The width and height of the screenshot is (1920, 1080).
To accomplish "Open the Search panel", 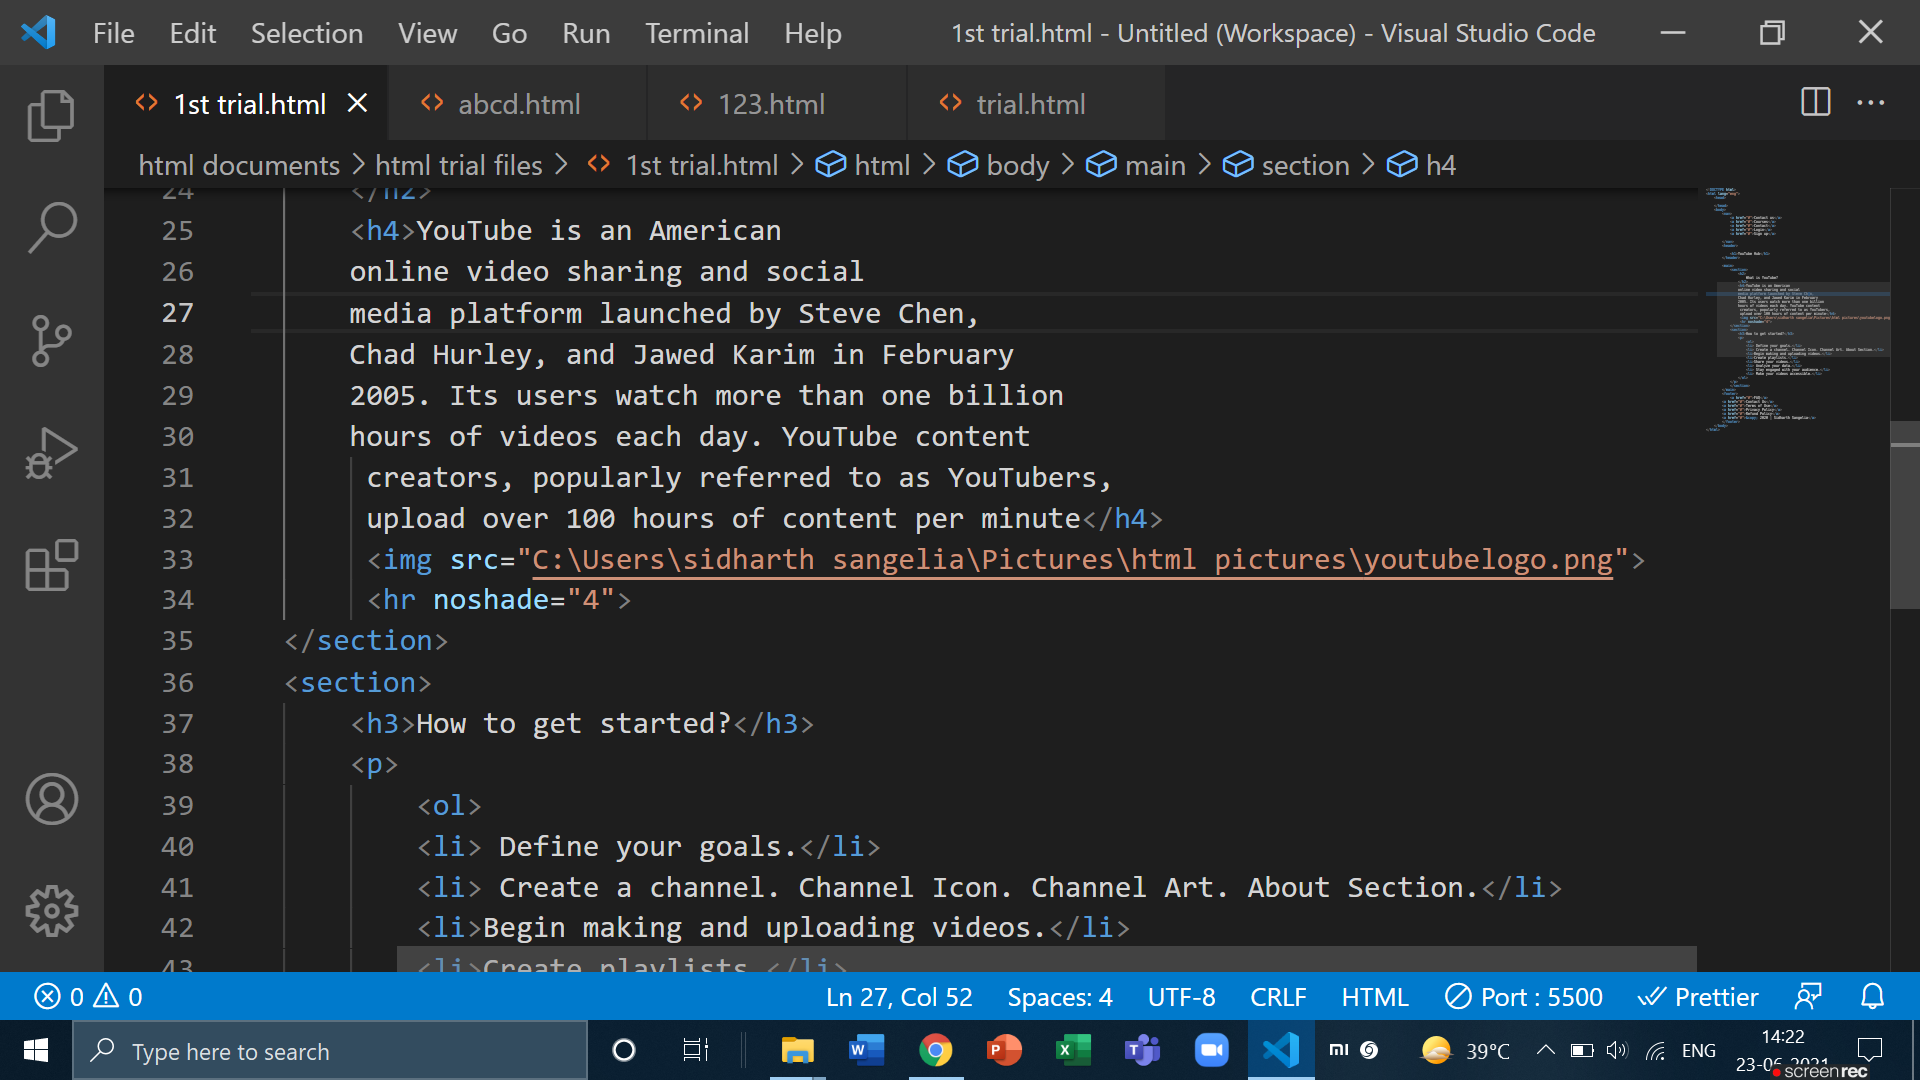I will coord(51,227).
